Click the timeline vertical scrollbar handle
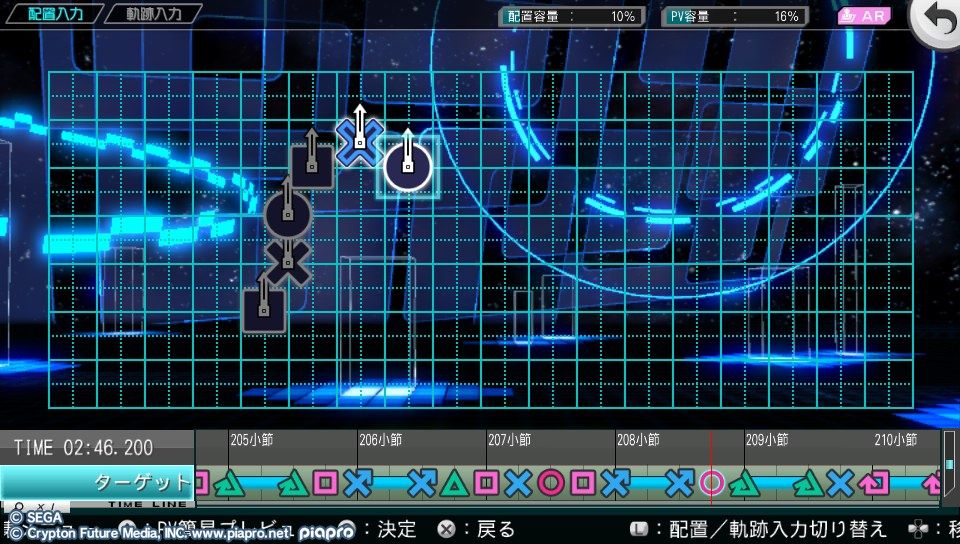960x544 pixels. point(950,464)
